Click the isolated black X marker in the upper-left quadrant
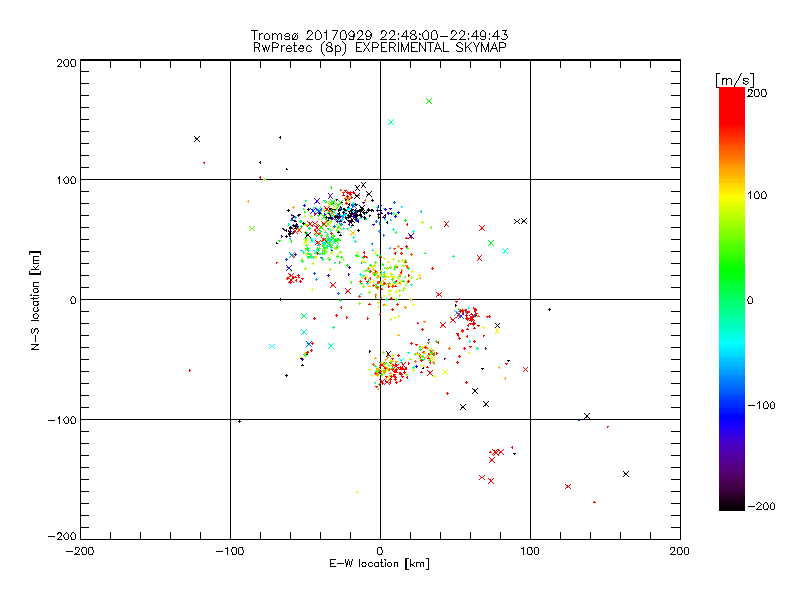 [x=197, y=139]
